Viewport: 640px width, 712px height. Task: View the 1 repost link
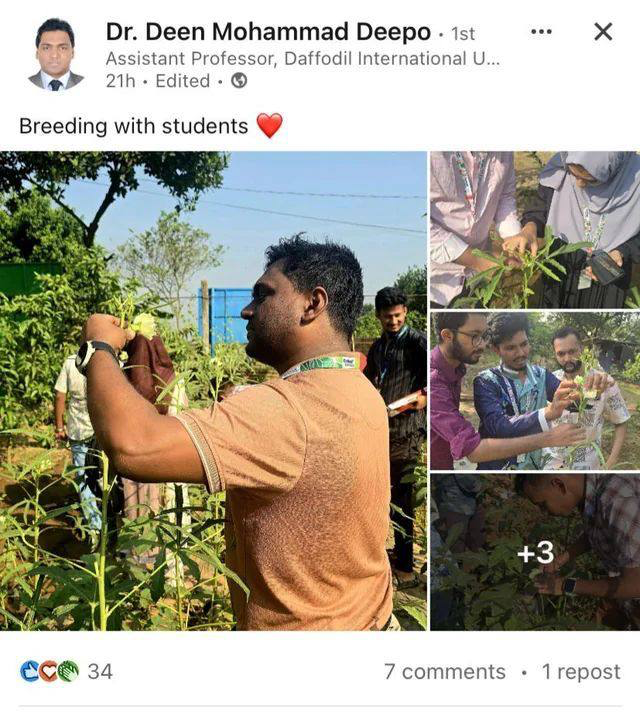click(x=581, y=672)
